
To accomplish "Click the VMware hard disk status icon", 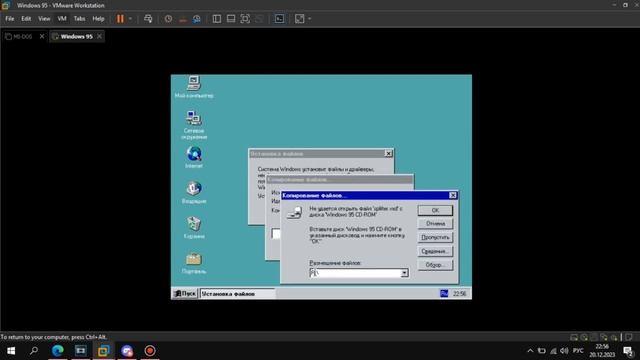I will (574, 337).
